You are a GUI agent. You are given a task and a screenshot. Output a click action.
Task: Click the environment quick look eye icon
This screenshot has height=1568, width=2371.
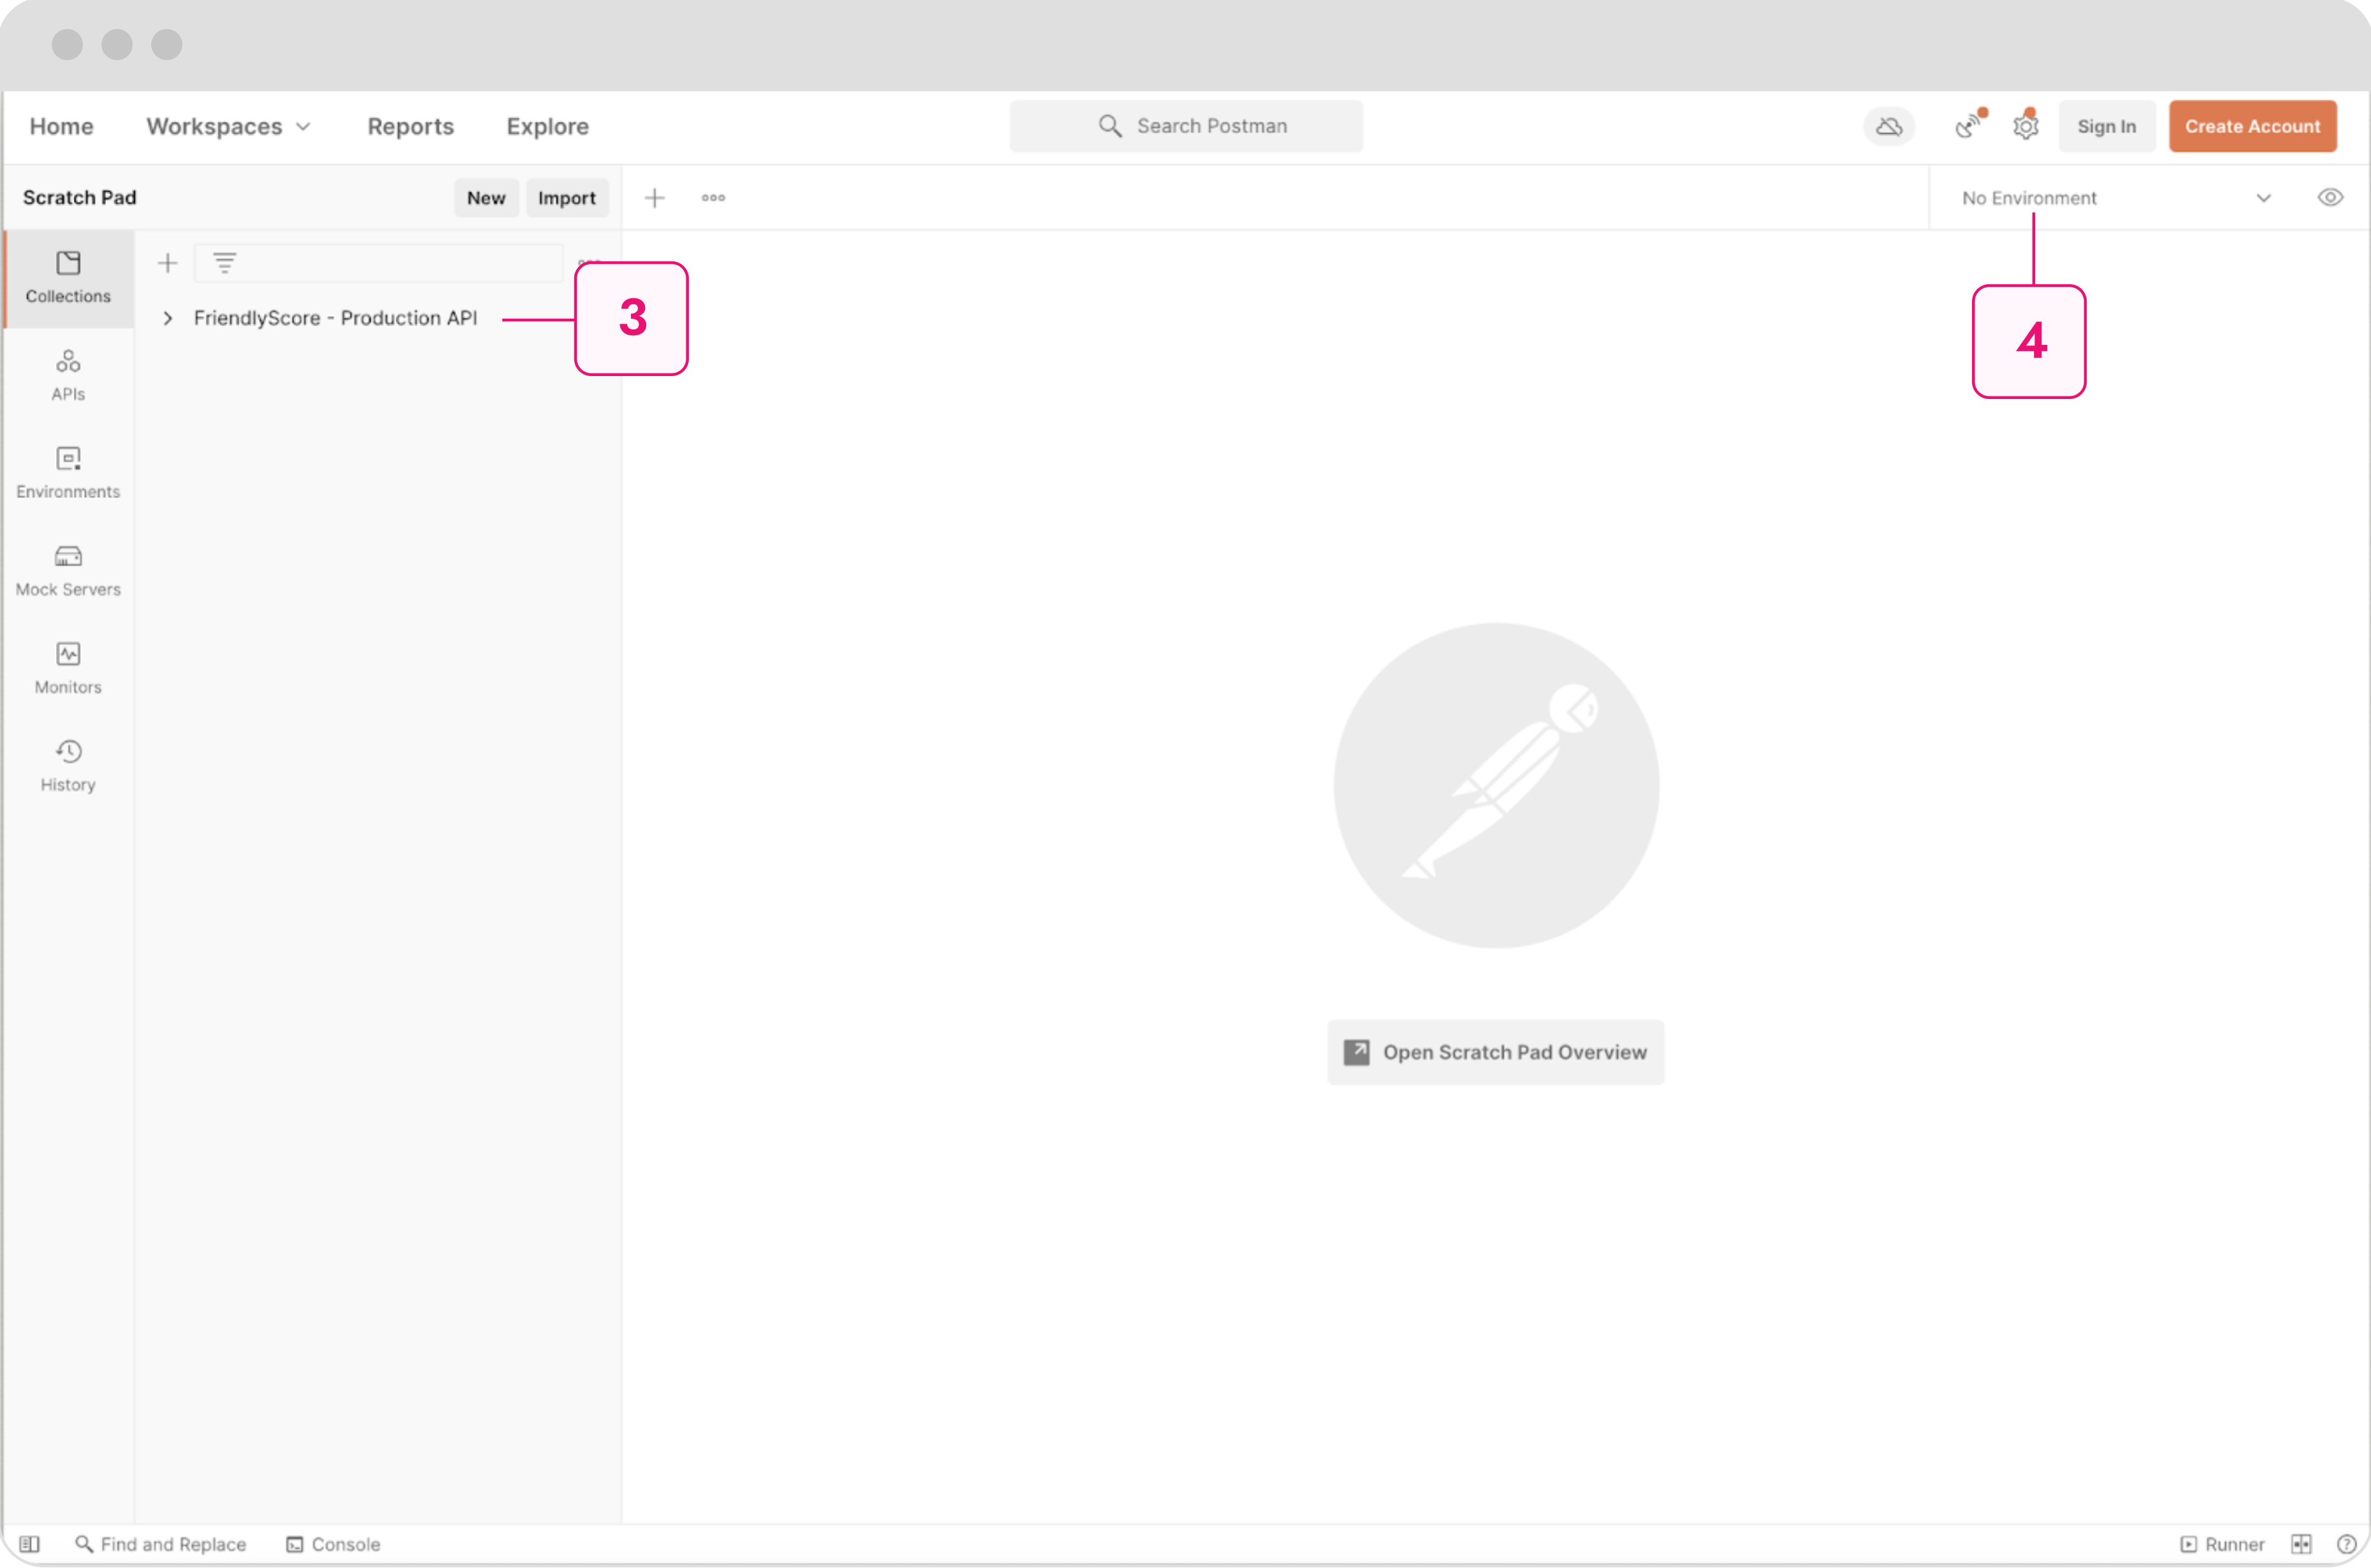click(x=2330, y=197)
